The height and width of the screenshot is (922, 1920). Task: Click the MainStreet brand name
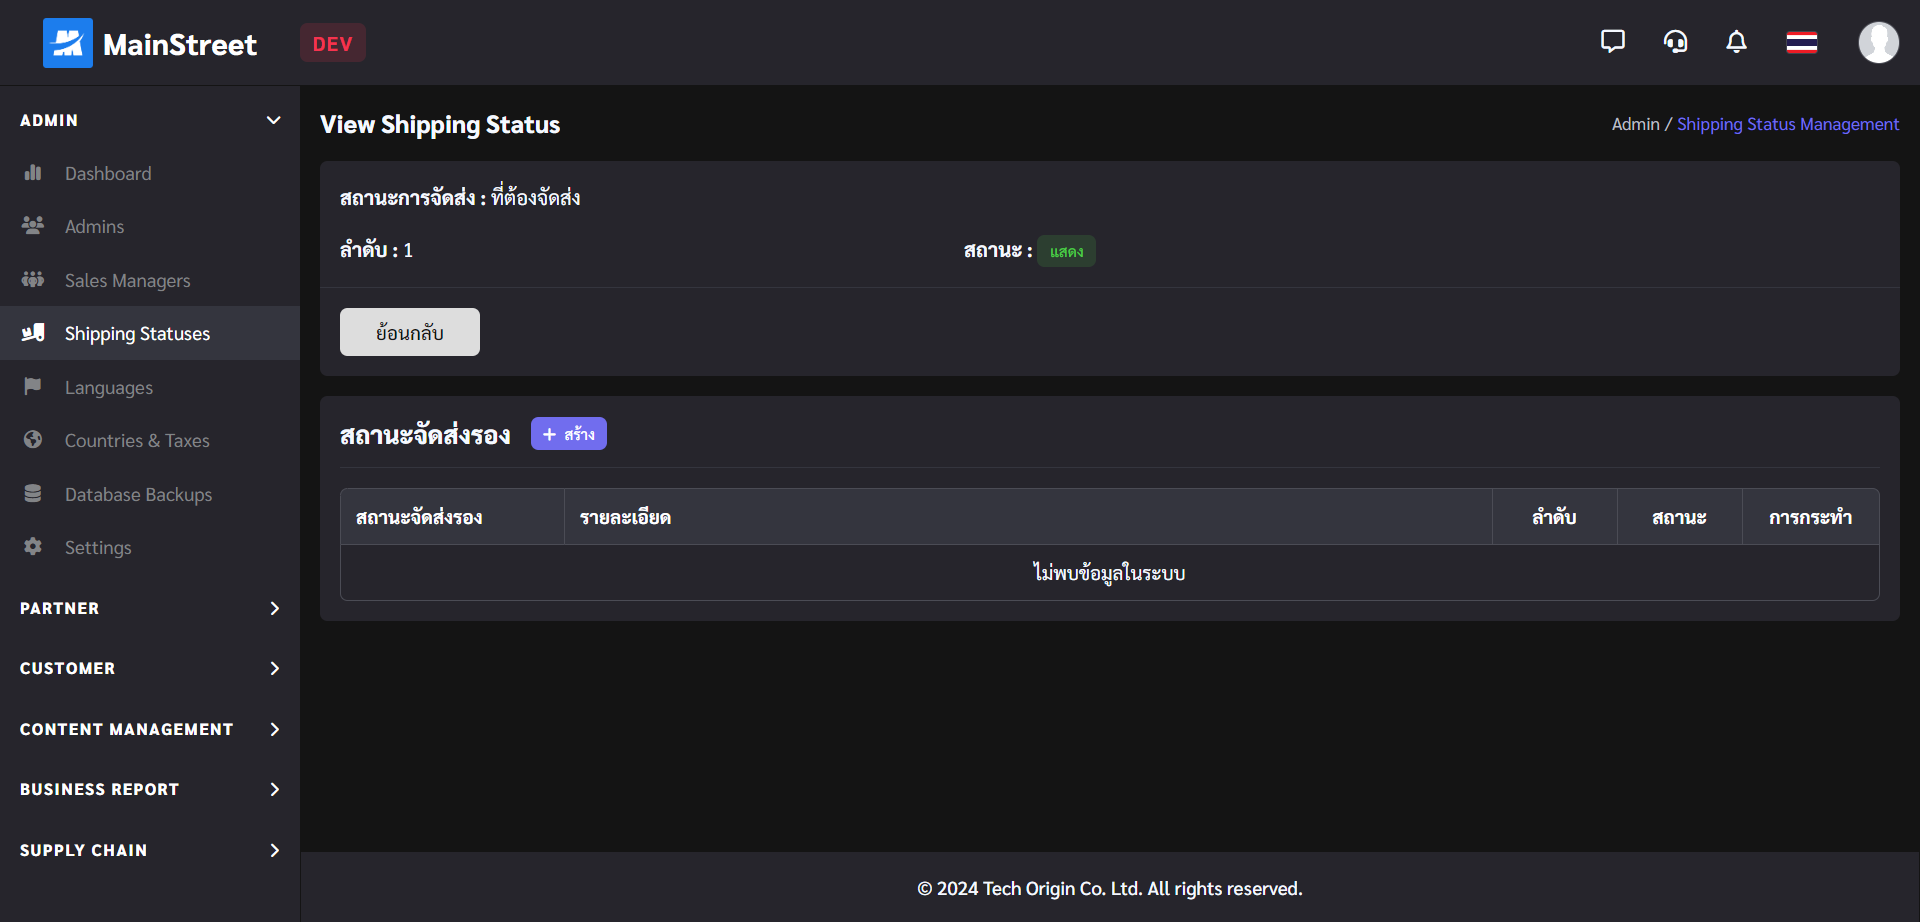(x=180, y=44)
